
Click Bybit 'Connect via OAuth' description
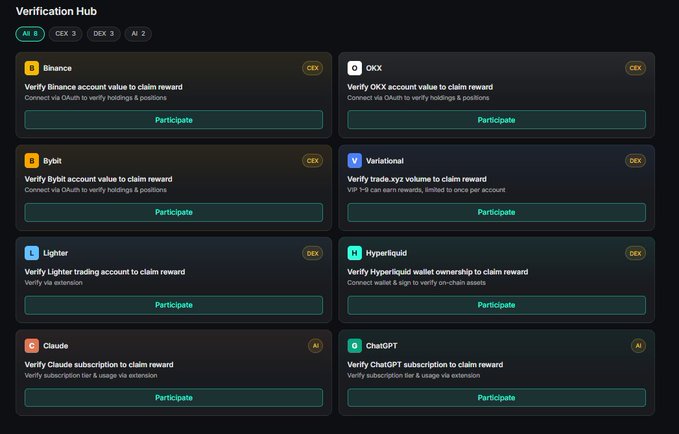[x=96, y=190]
